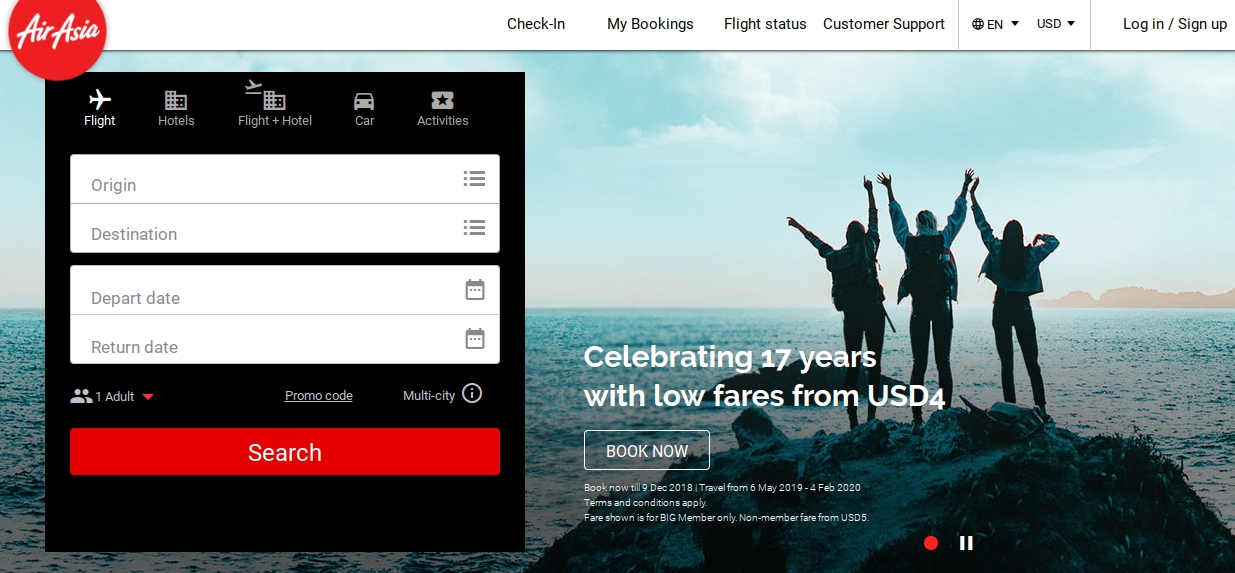This screenshot has height=573, width=1235.
Task: Expand the EN language dropdown
Action: 996,24
